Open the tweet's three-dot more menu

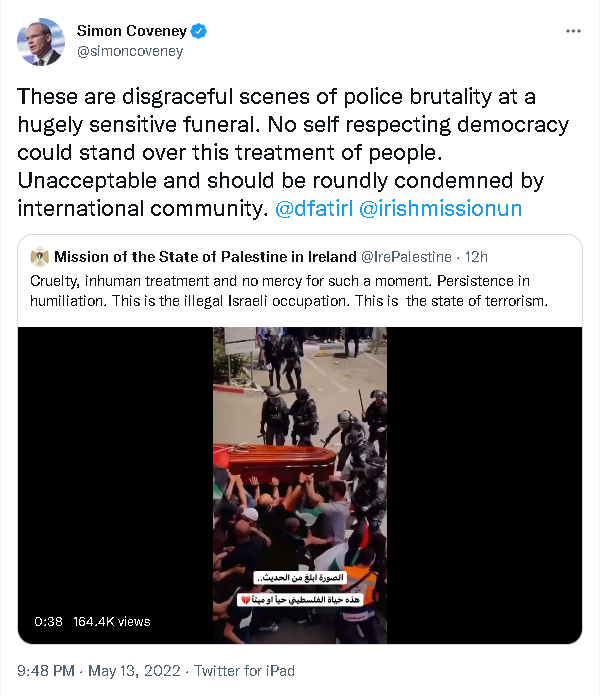pos(573,31)
